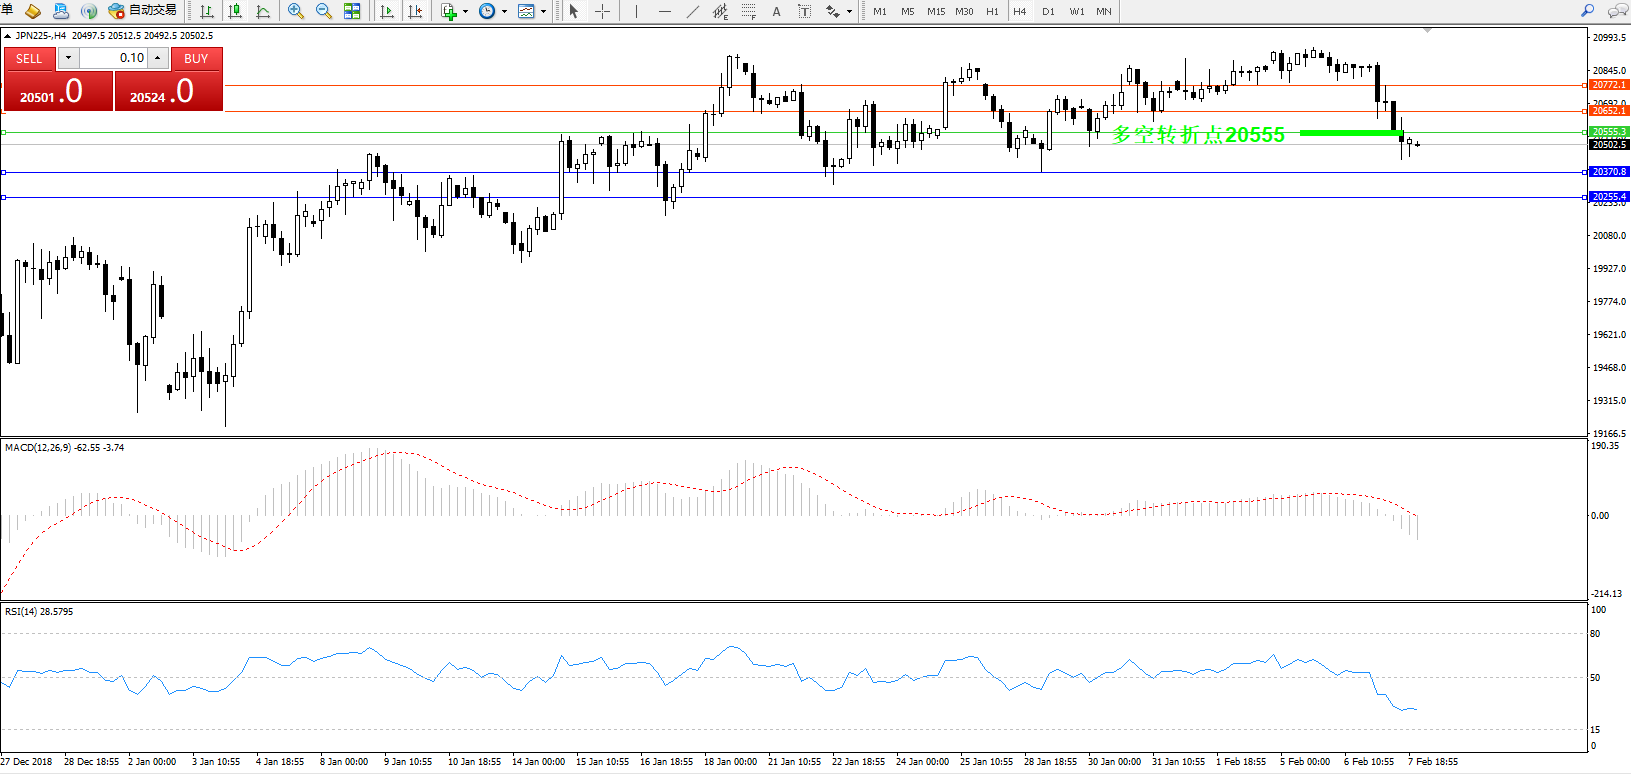The height and width of the screenshot is (774, 1631).
Task: Toggle the 自动交易 auto trading button
Action: coord(143,11)
